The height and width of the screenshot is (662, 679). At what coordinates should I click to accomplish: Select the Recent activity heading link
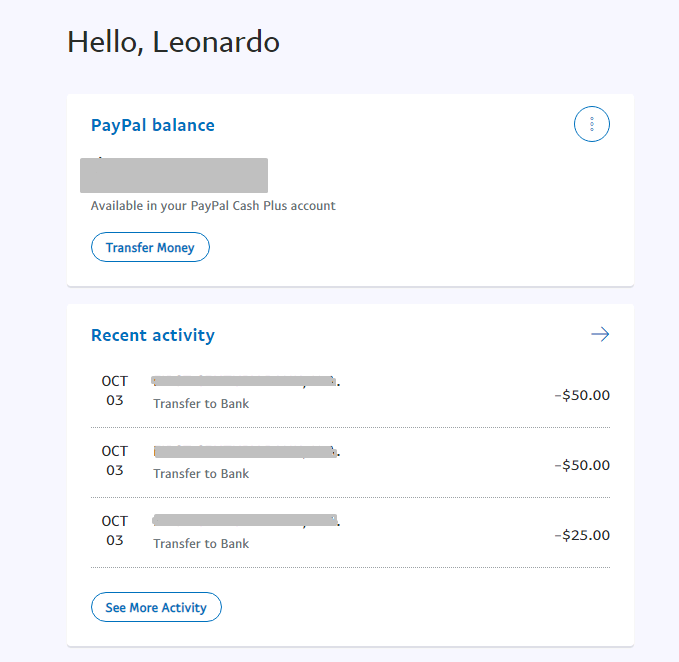point(153,335)
